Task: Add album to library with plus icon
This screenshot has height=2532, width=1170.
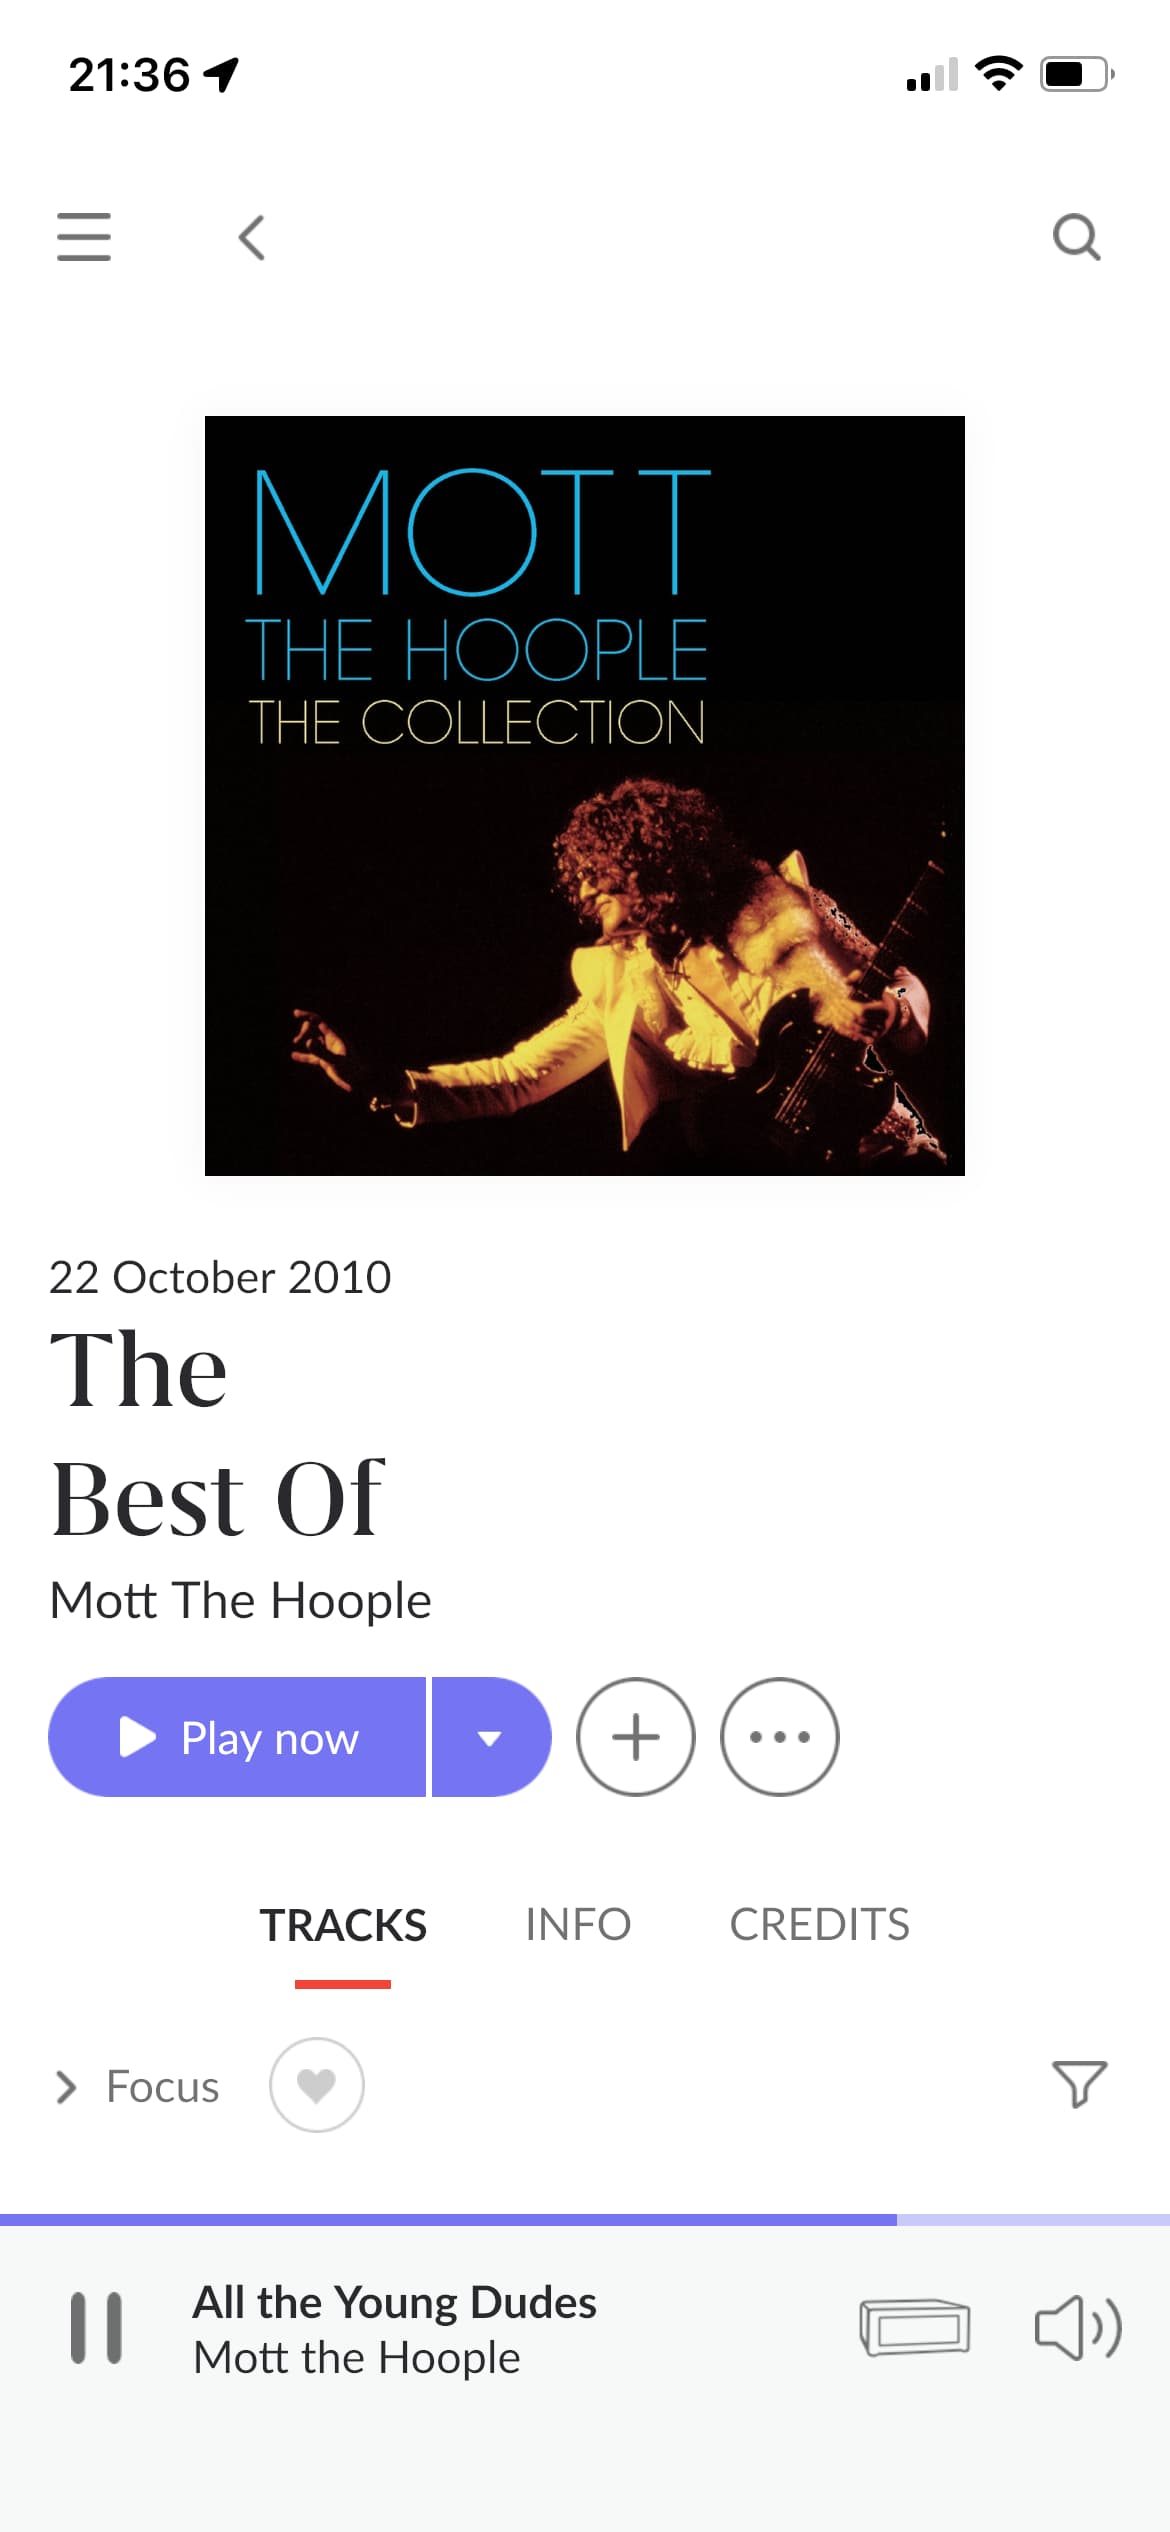Action: tap(636, 1737)
